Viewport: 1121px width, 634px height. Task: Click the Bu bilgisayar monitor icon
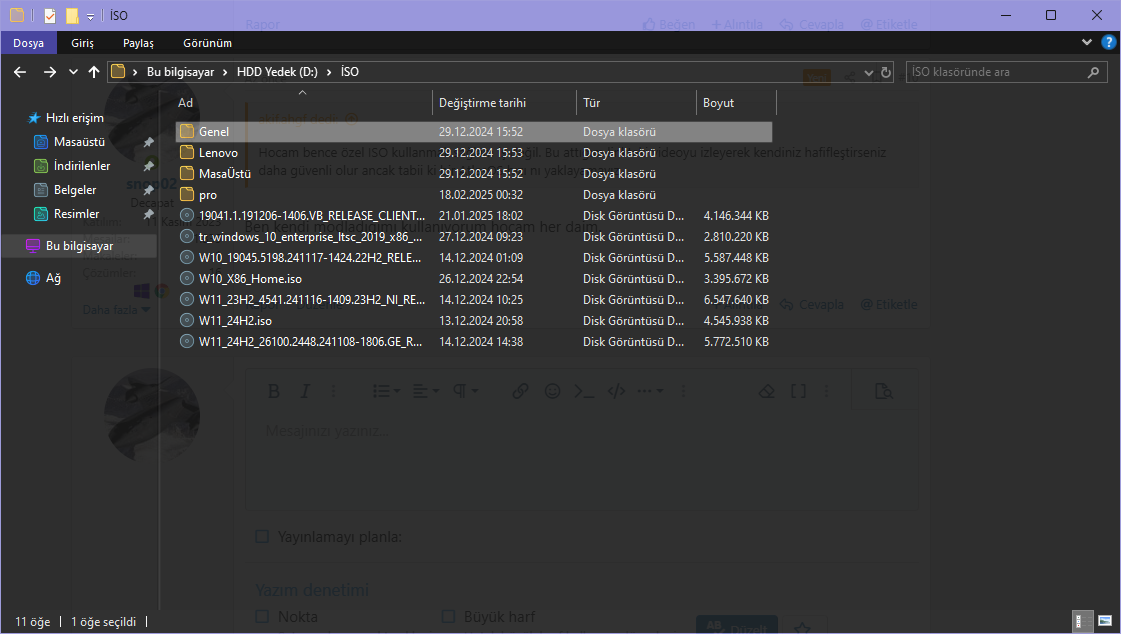point(33,245)
